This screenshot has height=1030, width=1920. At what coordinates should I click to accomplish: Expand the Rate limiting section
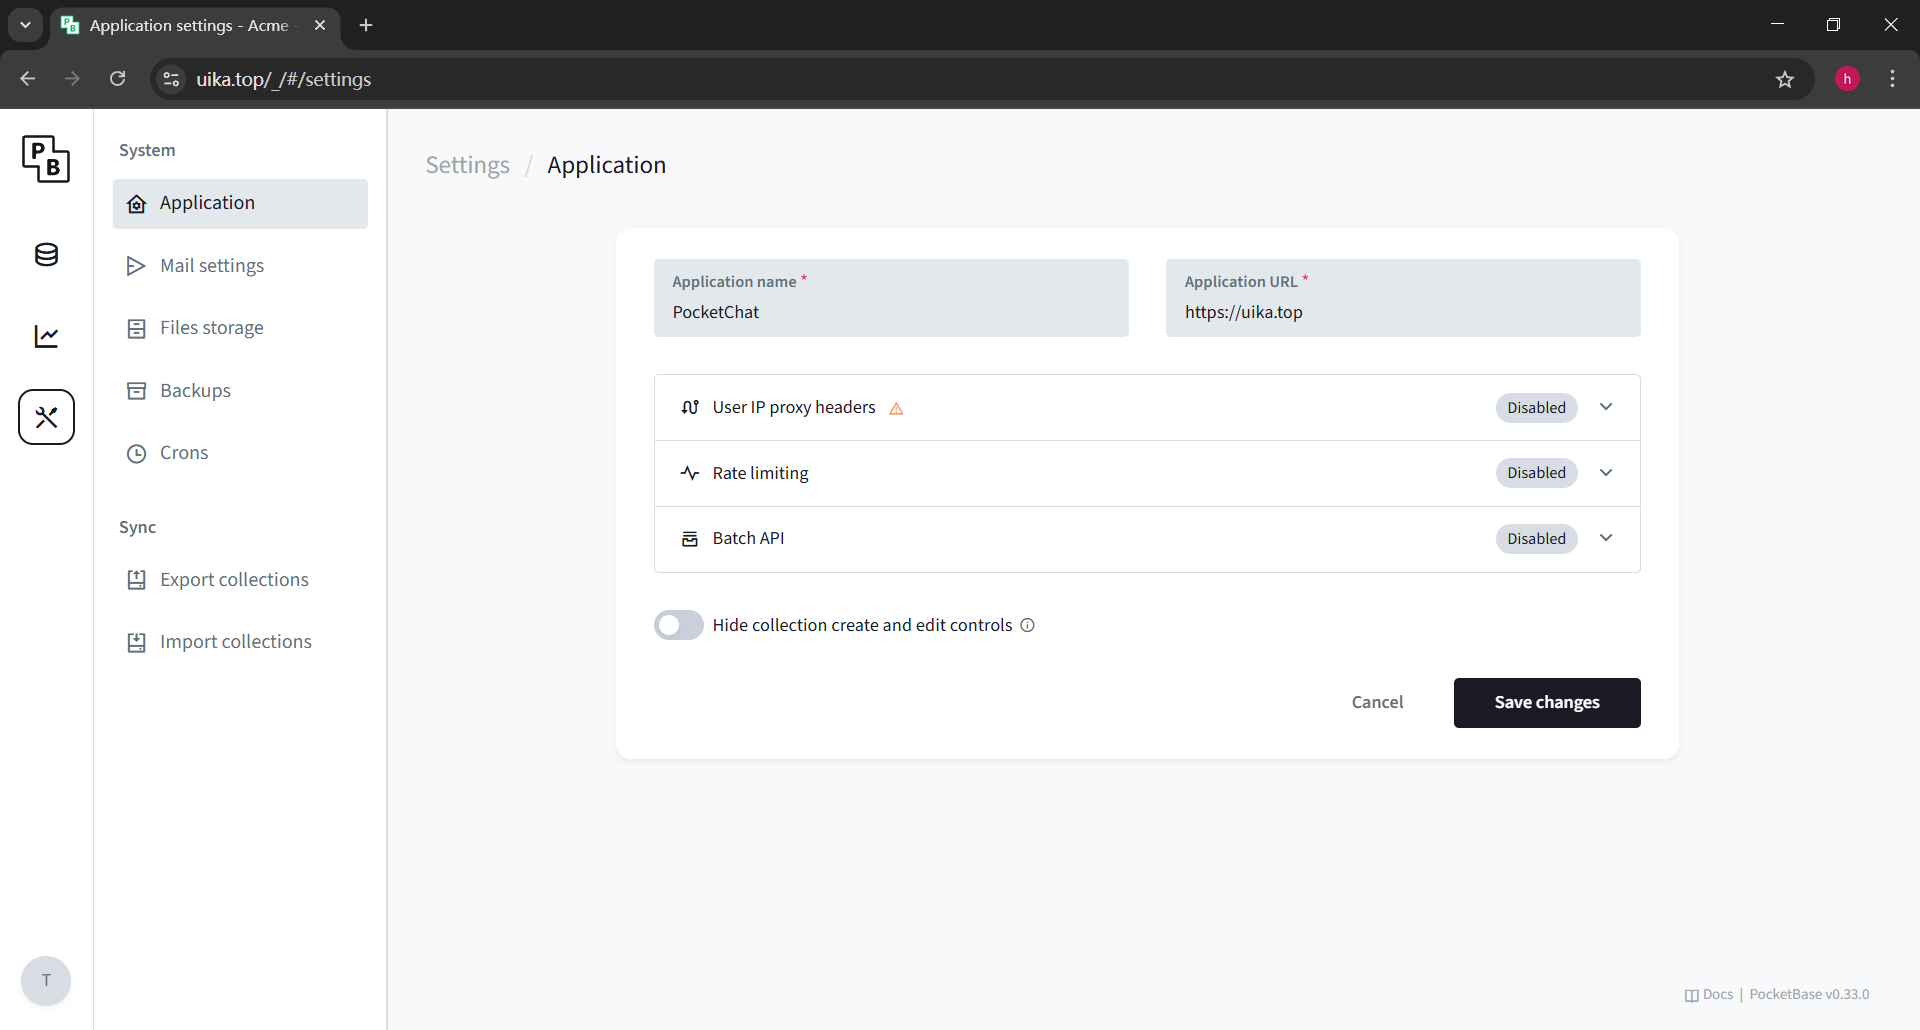click(x=1147, y=473)
